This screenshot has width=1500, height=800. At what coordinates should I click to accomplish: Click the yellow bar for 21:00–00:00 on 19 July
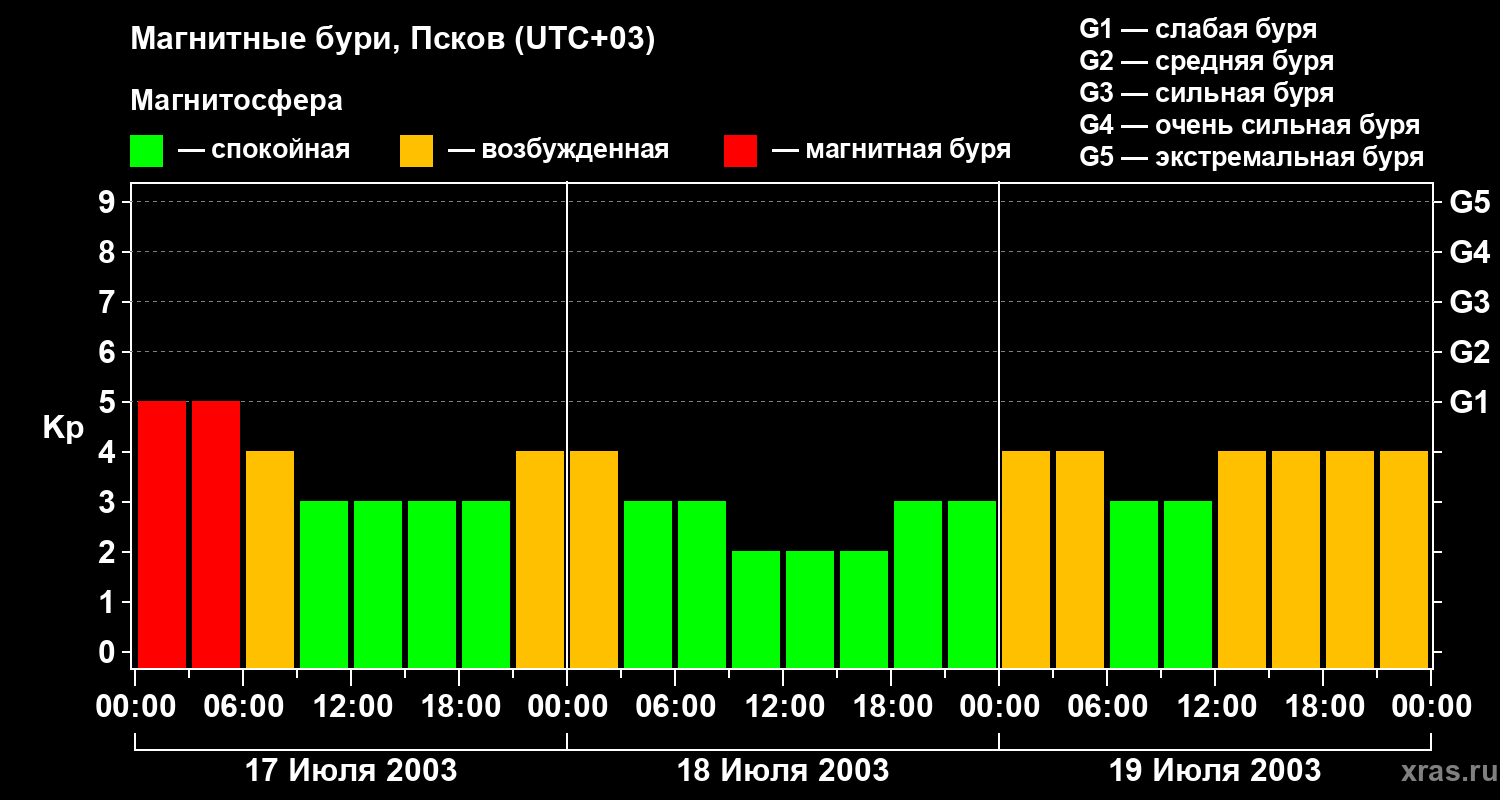tap(1404, 559)
